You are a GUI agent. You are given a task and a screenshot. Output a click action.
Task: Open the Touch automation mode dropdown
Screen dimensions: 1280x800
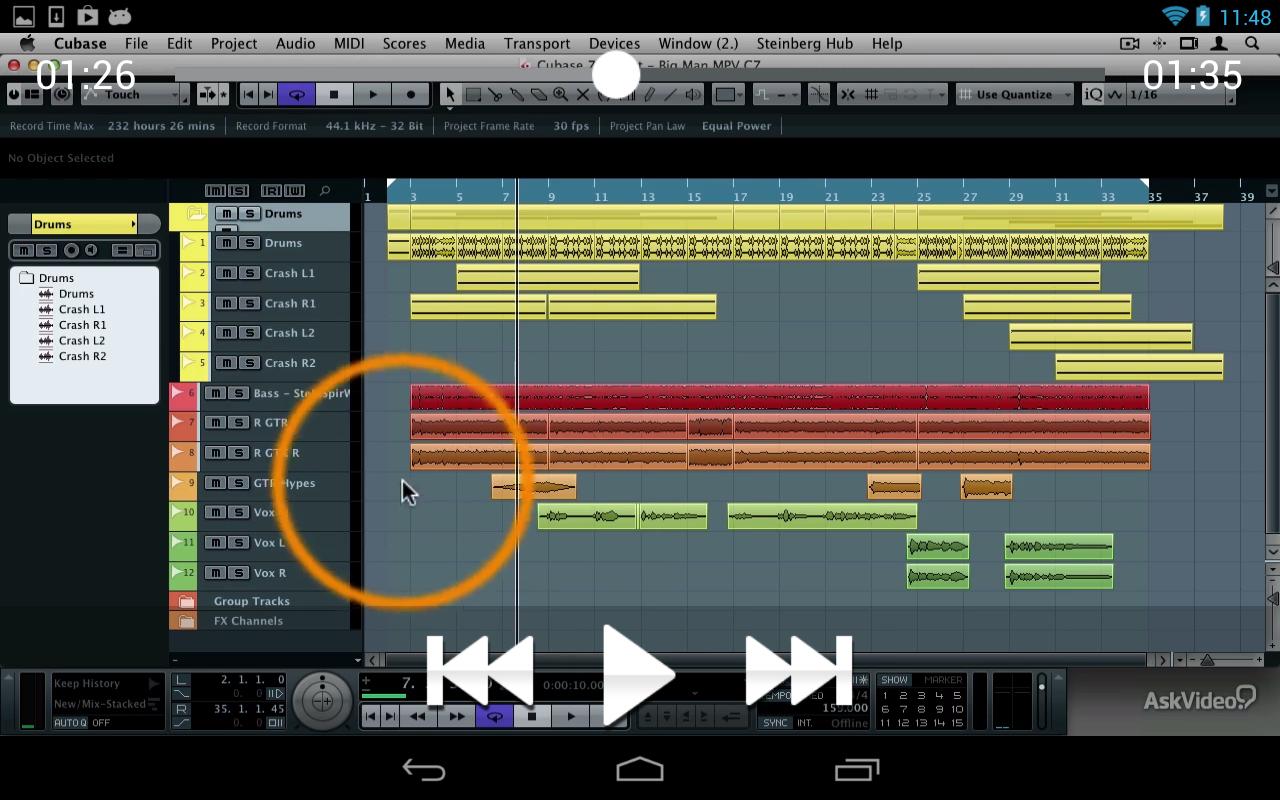tap(135, 95)
